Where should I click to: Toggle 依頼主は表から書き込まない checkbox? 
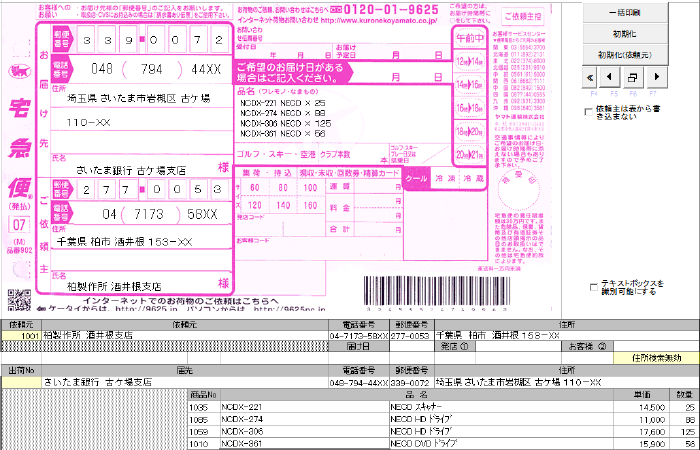[588, 112]
